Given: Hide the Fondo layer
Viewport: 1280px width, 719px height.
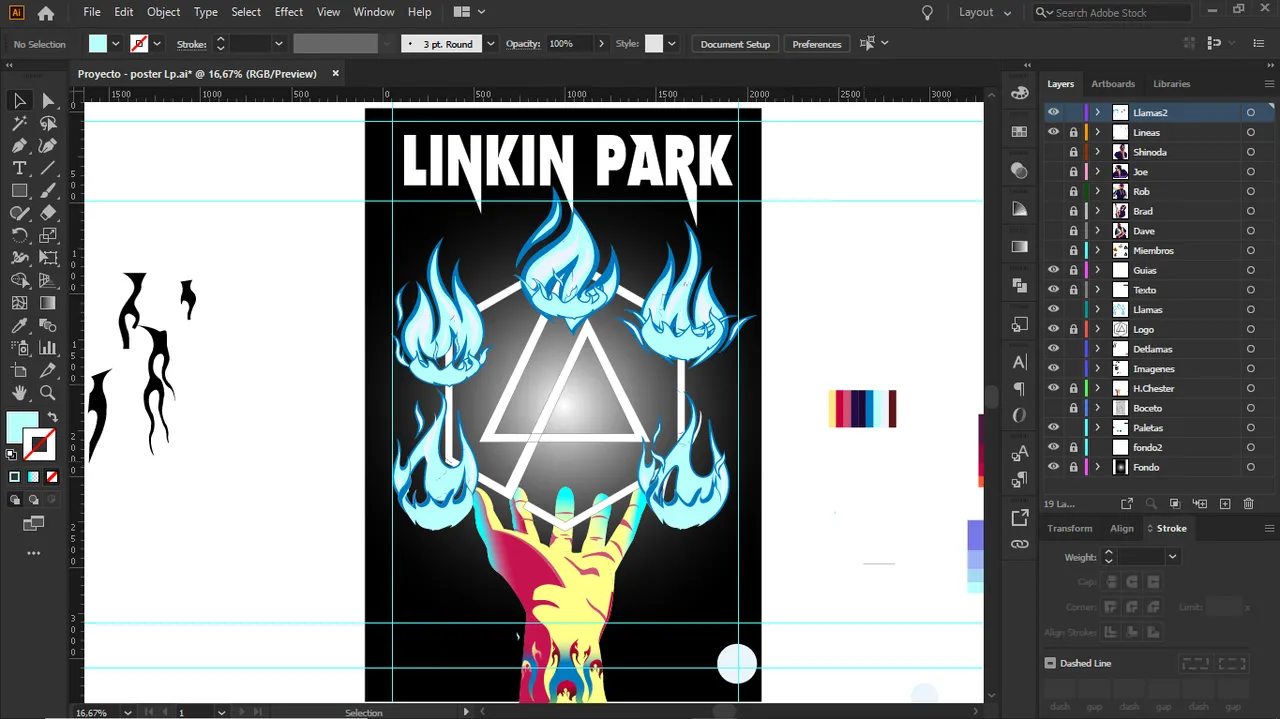Looking at the screenshot, I should (1053, 467).
